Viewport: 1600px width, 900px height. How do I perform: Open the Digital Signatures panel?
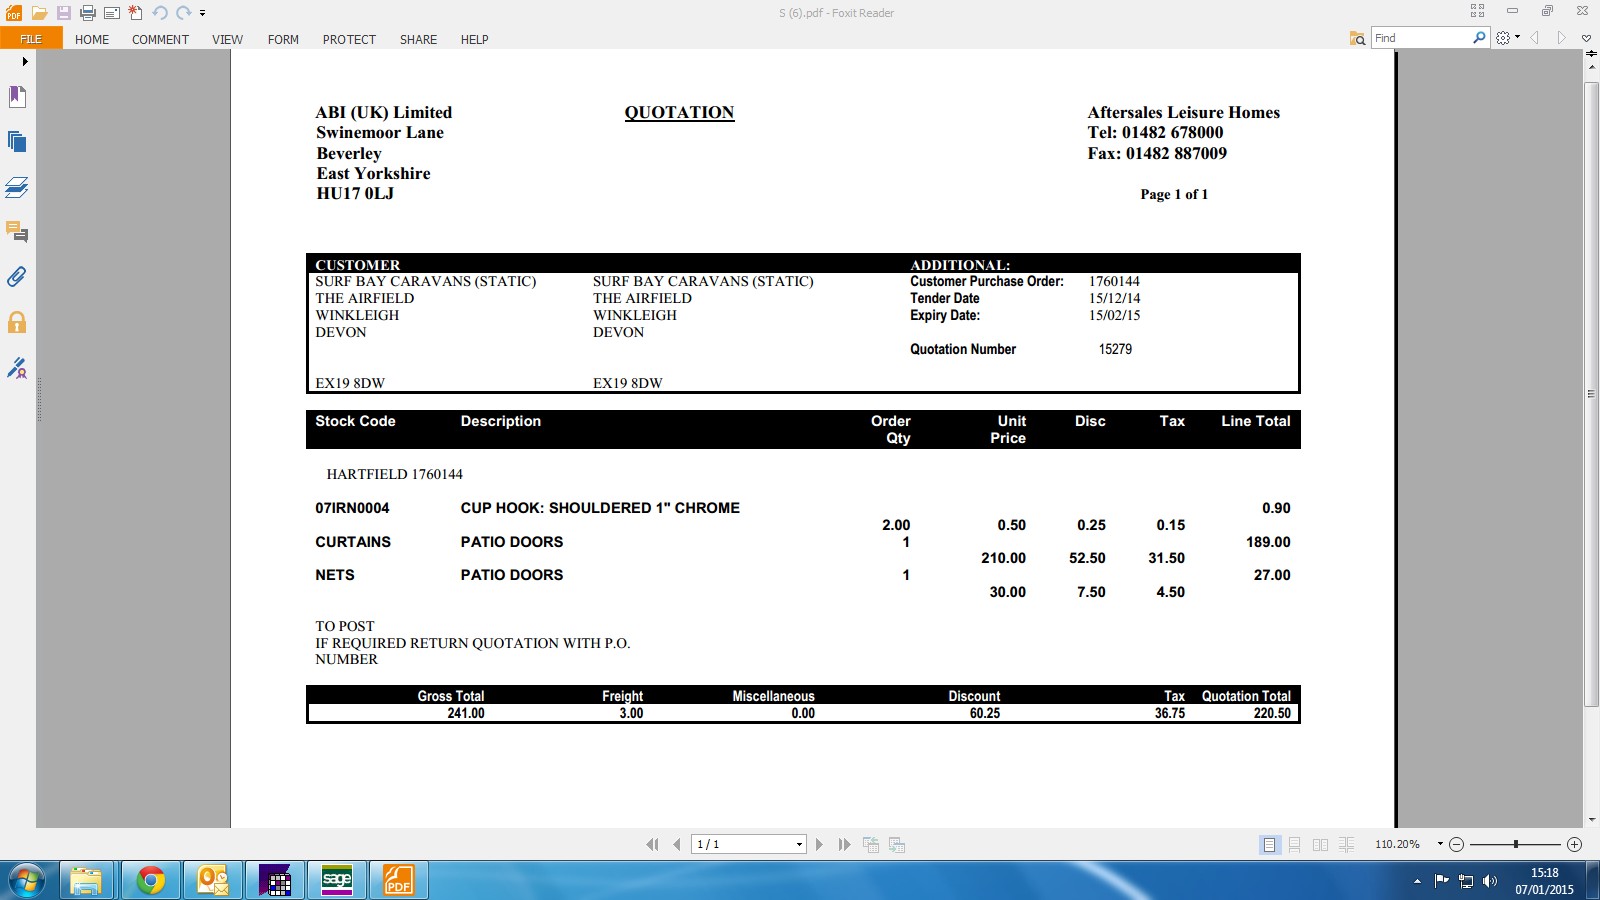[x=17, y=368]
